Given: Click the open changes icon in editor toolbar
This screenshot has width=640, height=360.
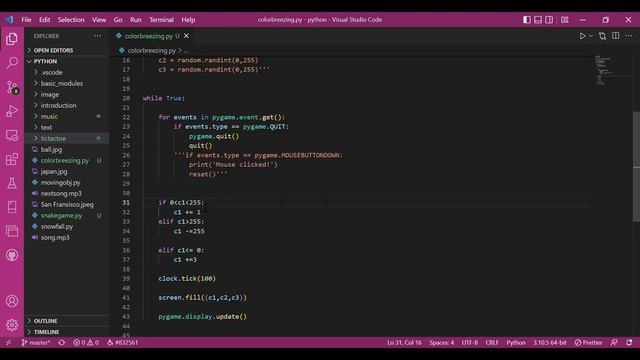Looking at the screenshot, I should tap(602, 36).
